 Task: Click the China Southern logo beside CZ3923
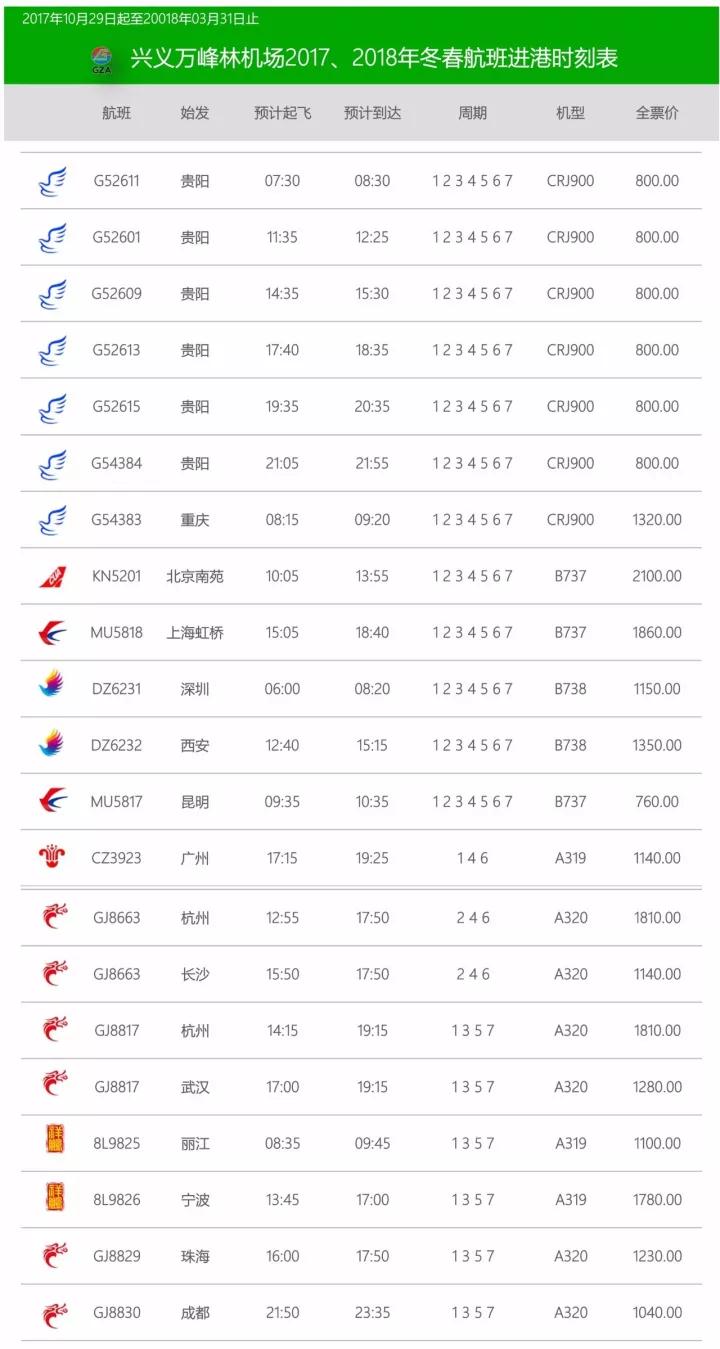(52, 858)
